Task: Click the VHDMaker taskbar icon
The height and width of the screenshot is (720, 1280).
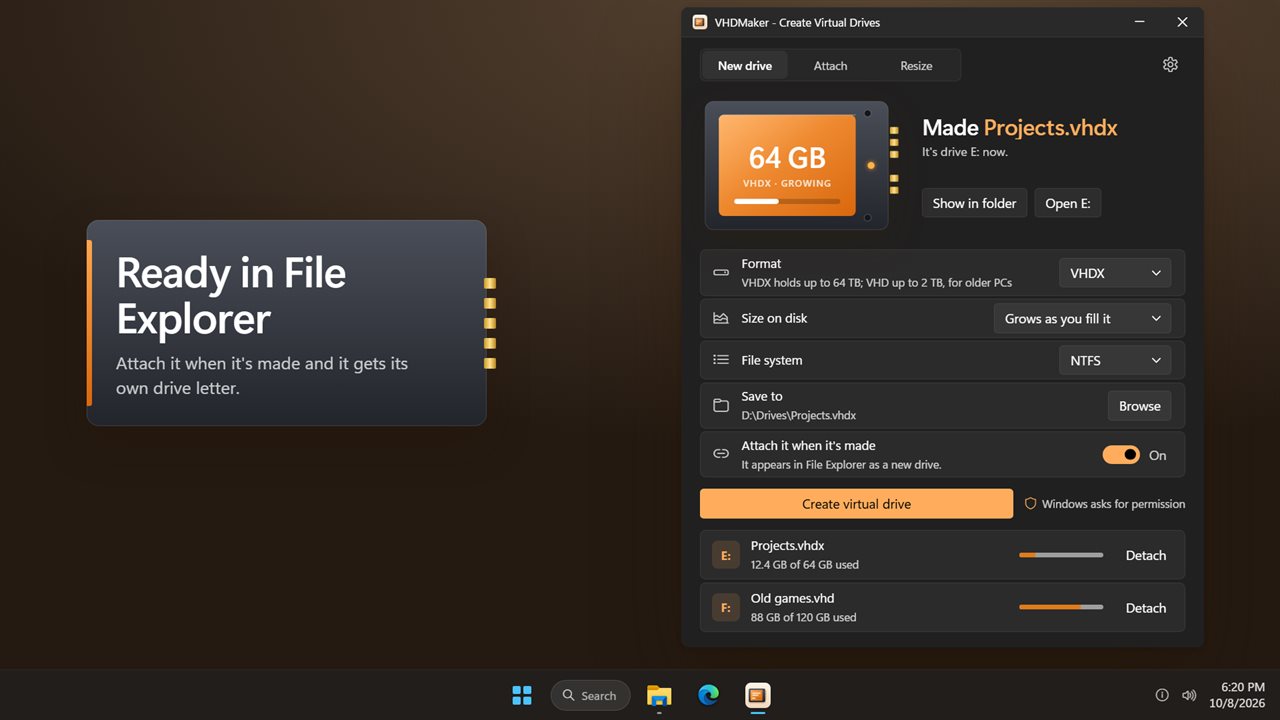Action: pos(757,695)
